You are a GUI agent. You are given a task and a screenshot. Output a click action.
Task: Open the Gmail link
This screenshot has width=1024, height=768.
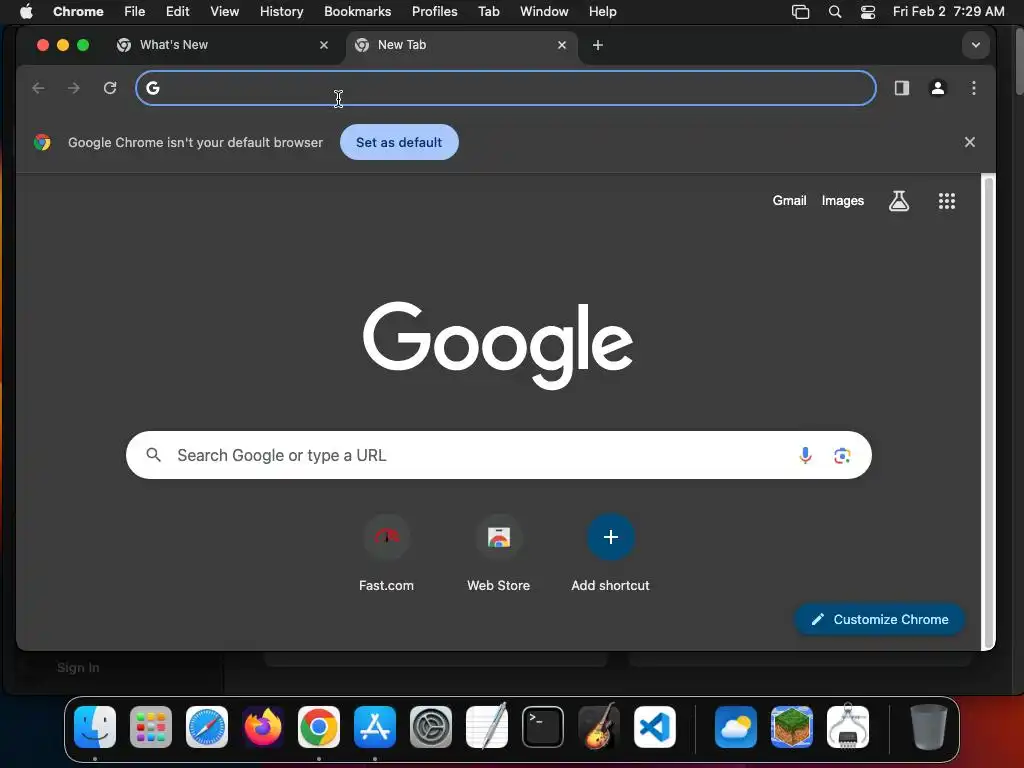[x=789, y=200]
